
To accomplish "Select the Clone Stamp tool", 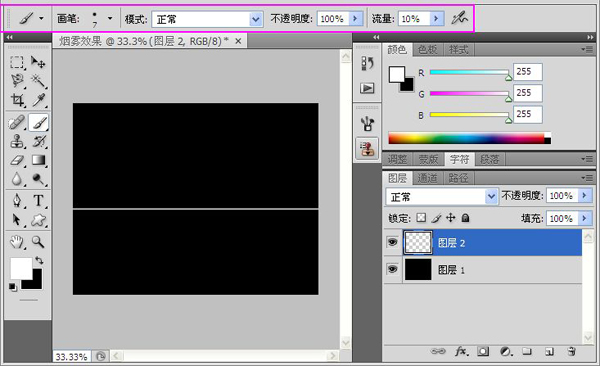I will (17, 141).
